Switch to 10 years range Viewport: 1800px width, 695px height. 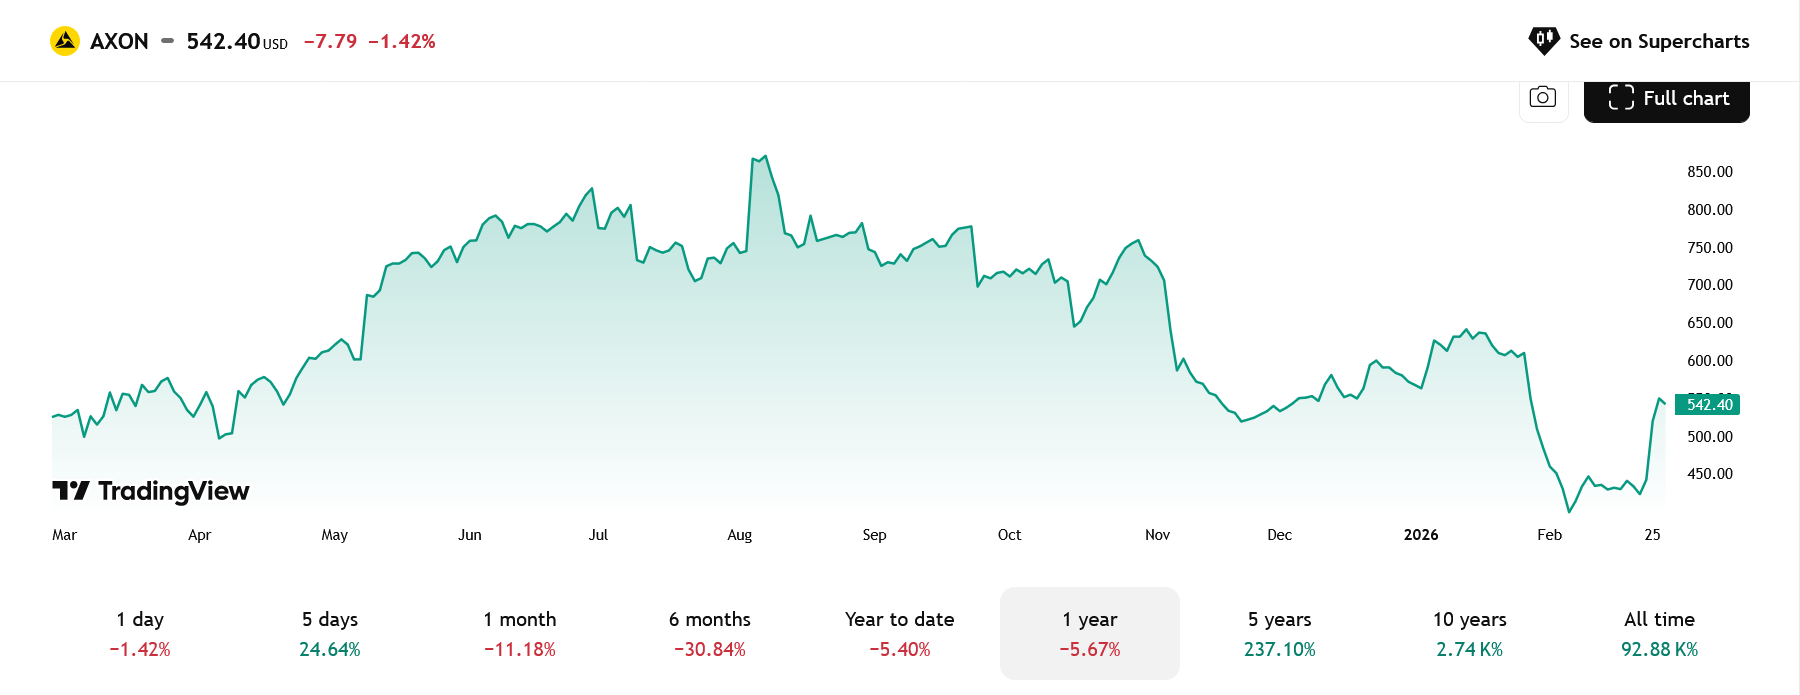click(x=1470, y=633)
